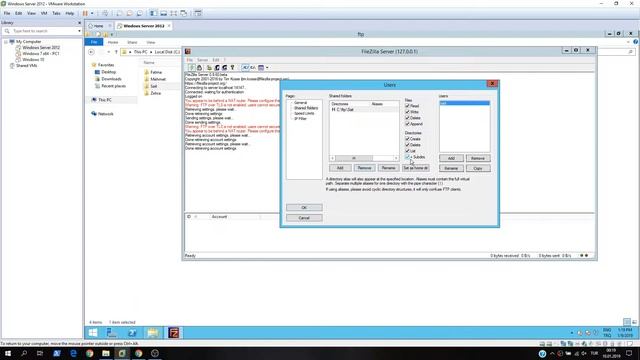This screenshot has height=360, width=640.
Task: Toggle the Directories Create checkbox
Action: (x=407, y=139)
